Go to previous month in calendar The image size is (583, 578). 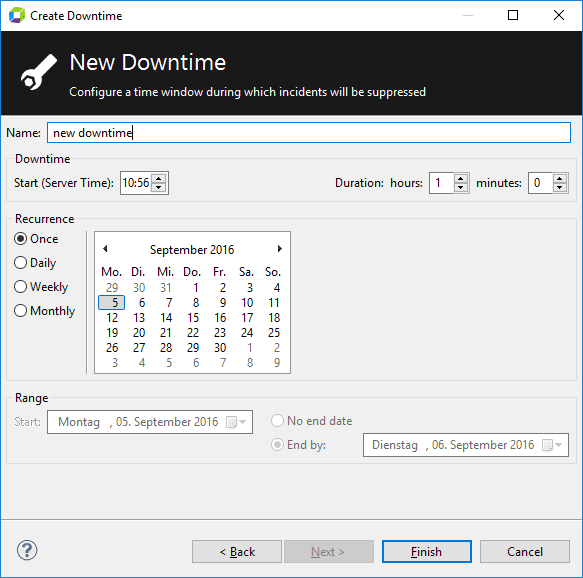coord(105,249)
